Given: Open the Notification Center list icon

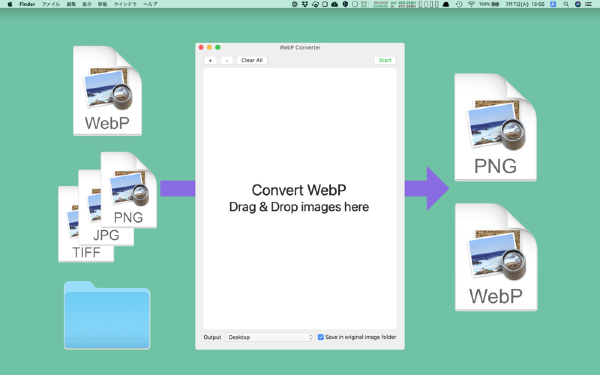Looking at the screenshot, I should click(589, 4).
